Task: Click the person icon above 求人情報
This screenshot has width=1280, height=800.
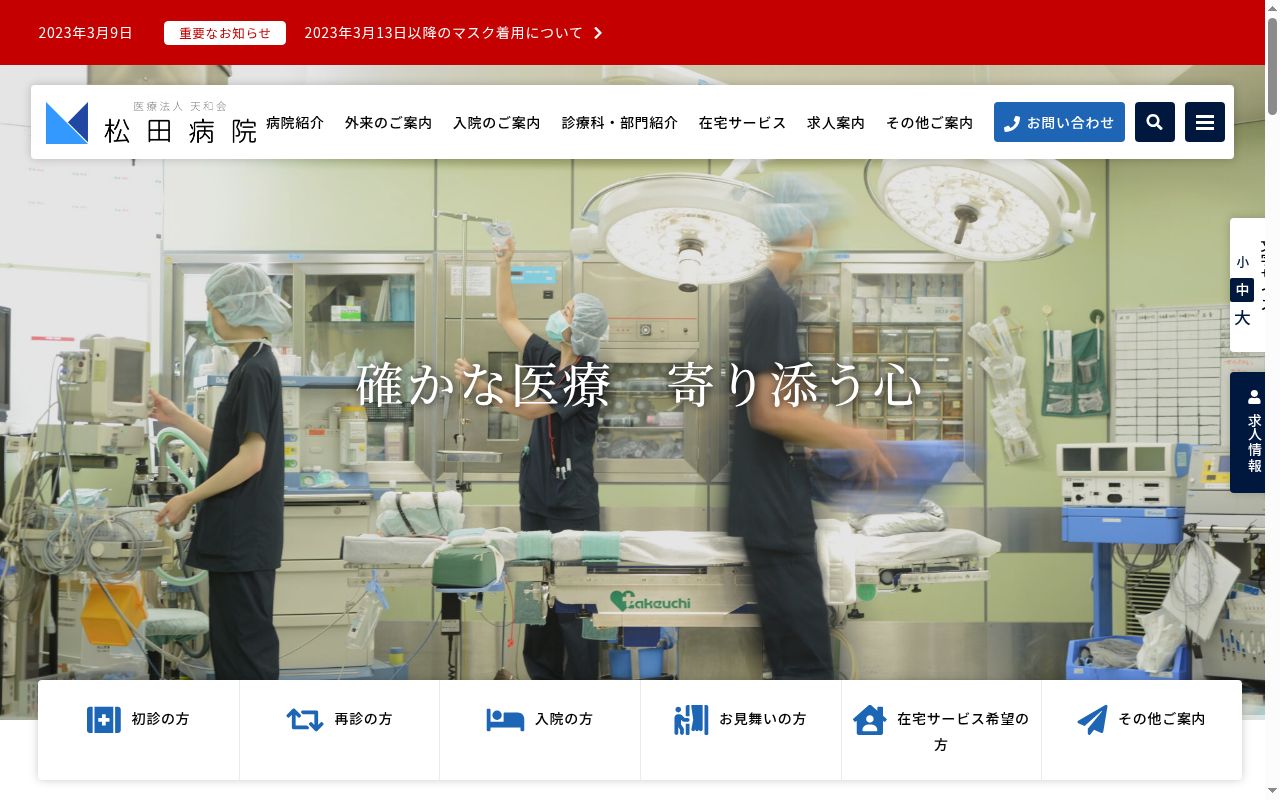Action: point(1254,397)
